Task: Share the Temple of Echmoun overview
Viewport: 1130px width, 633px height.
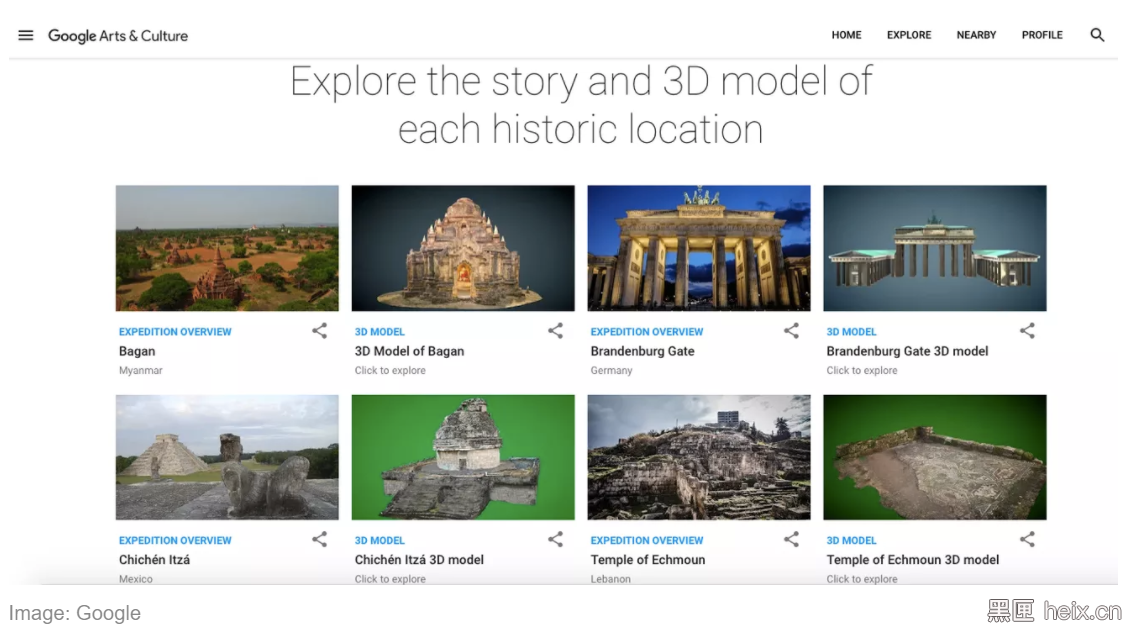Action: (x=791, y=540)
